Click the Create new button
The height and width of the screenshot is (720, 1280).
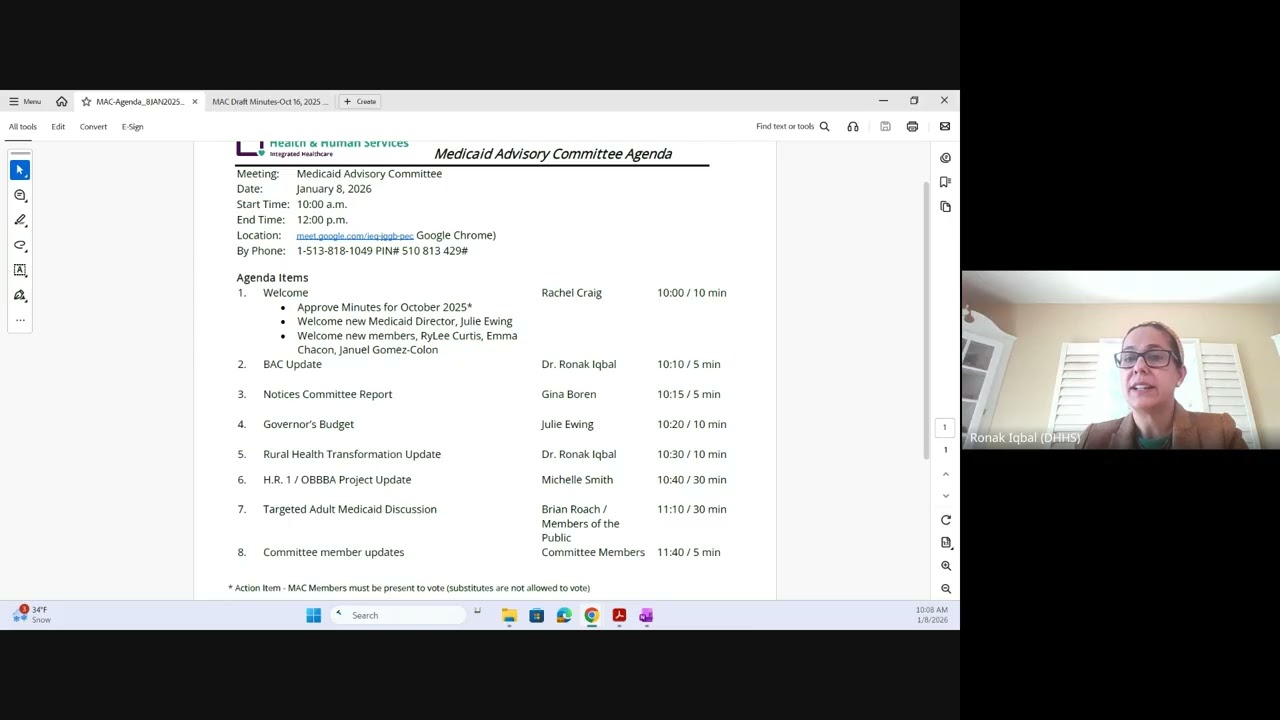[x=360, y=101]
